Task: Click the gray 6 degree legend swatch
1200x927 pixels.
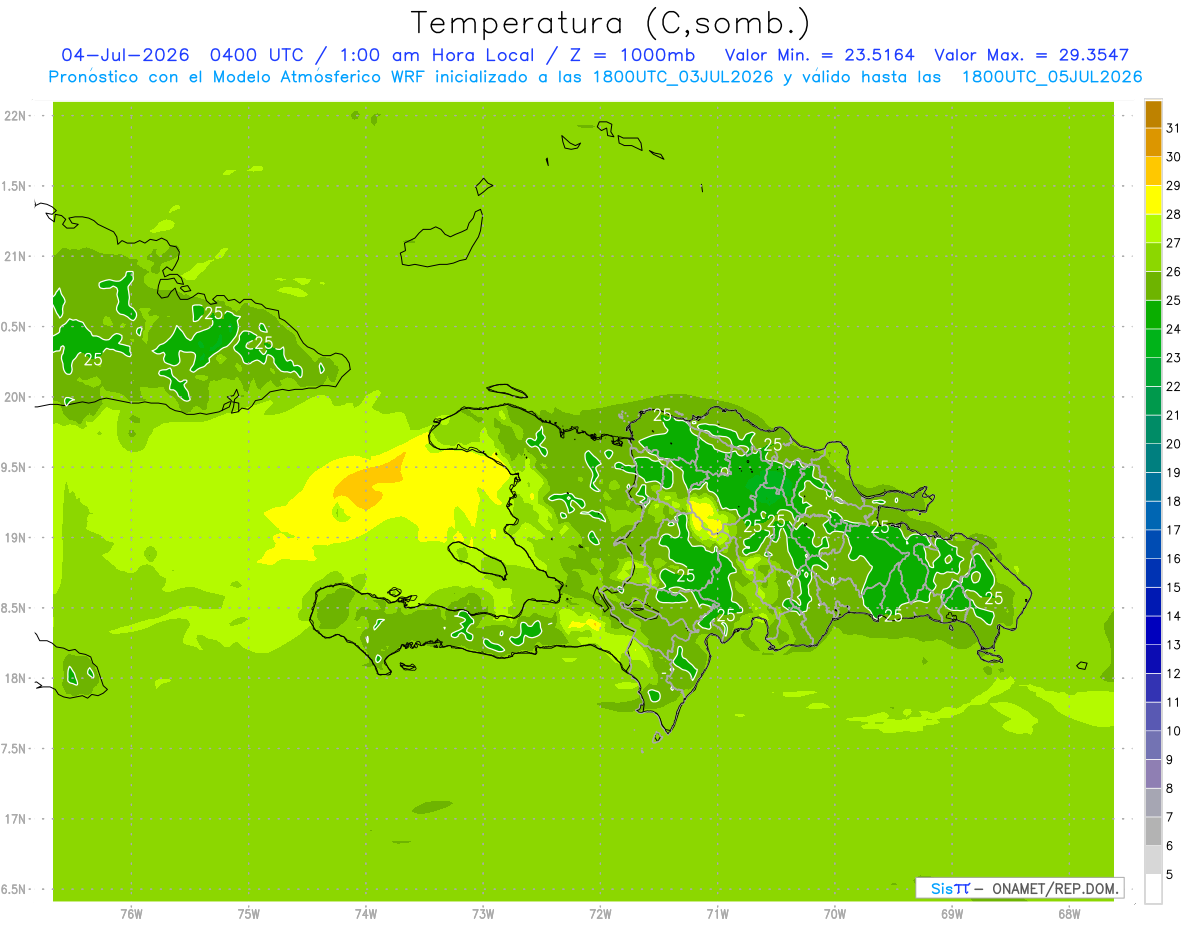Action: [x=1153, y=832]
